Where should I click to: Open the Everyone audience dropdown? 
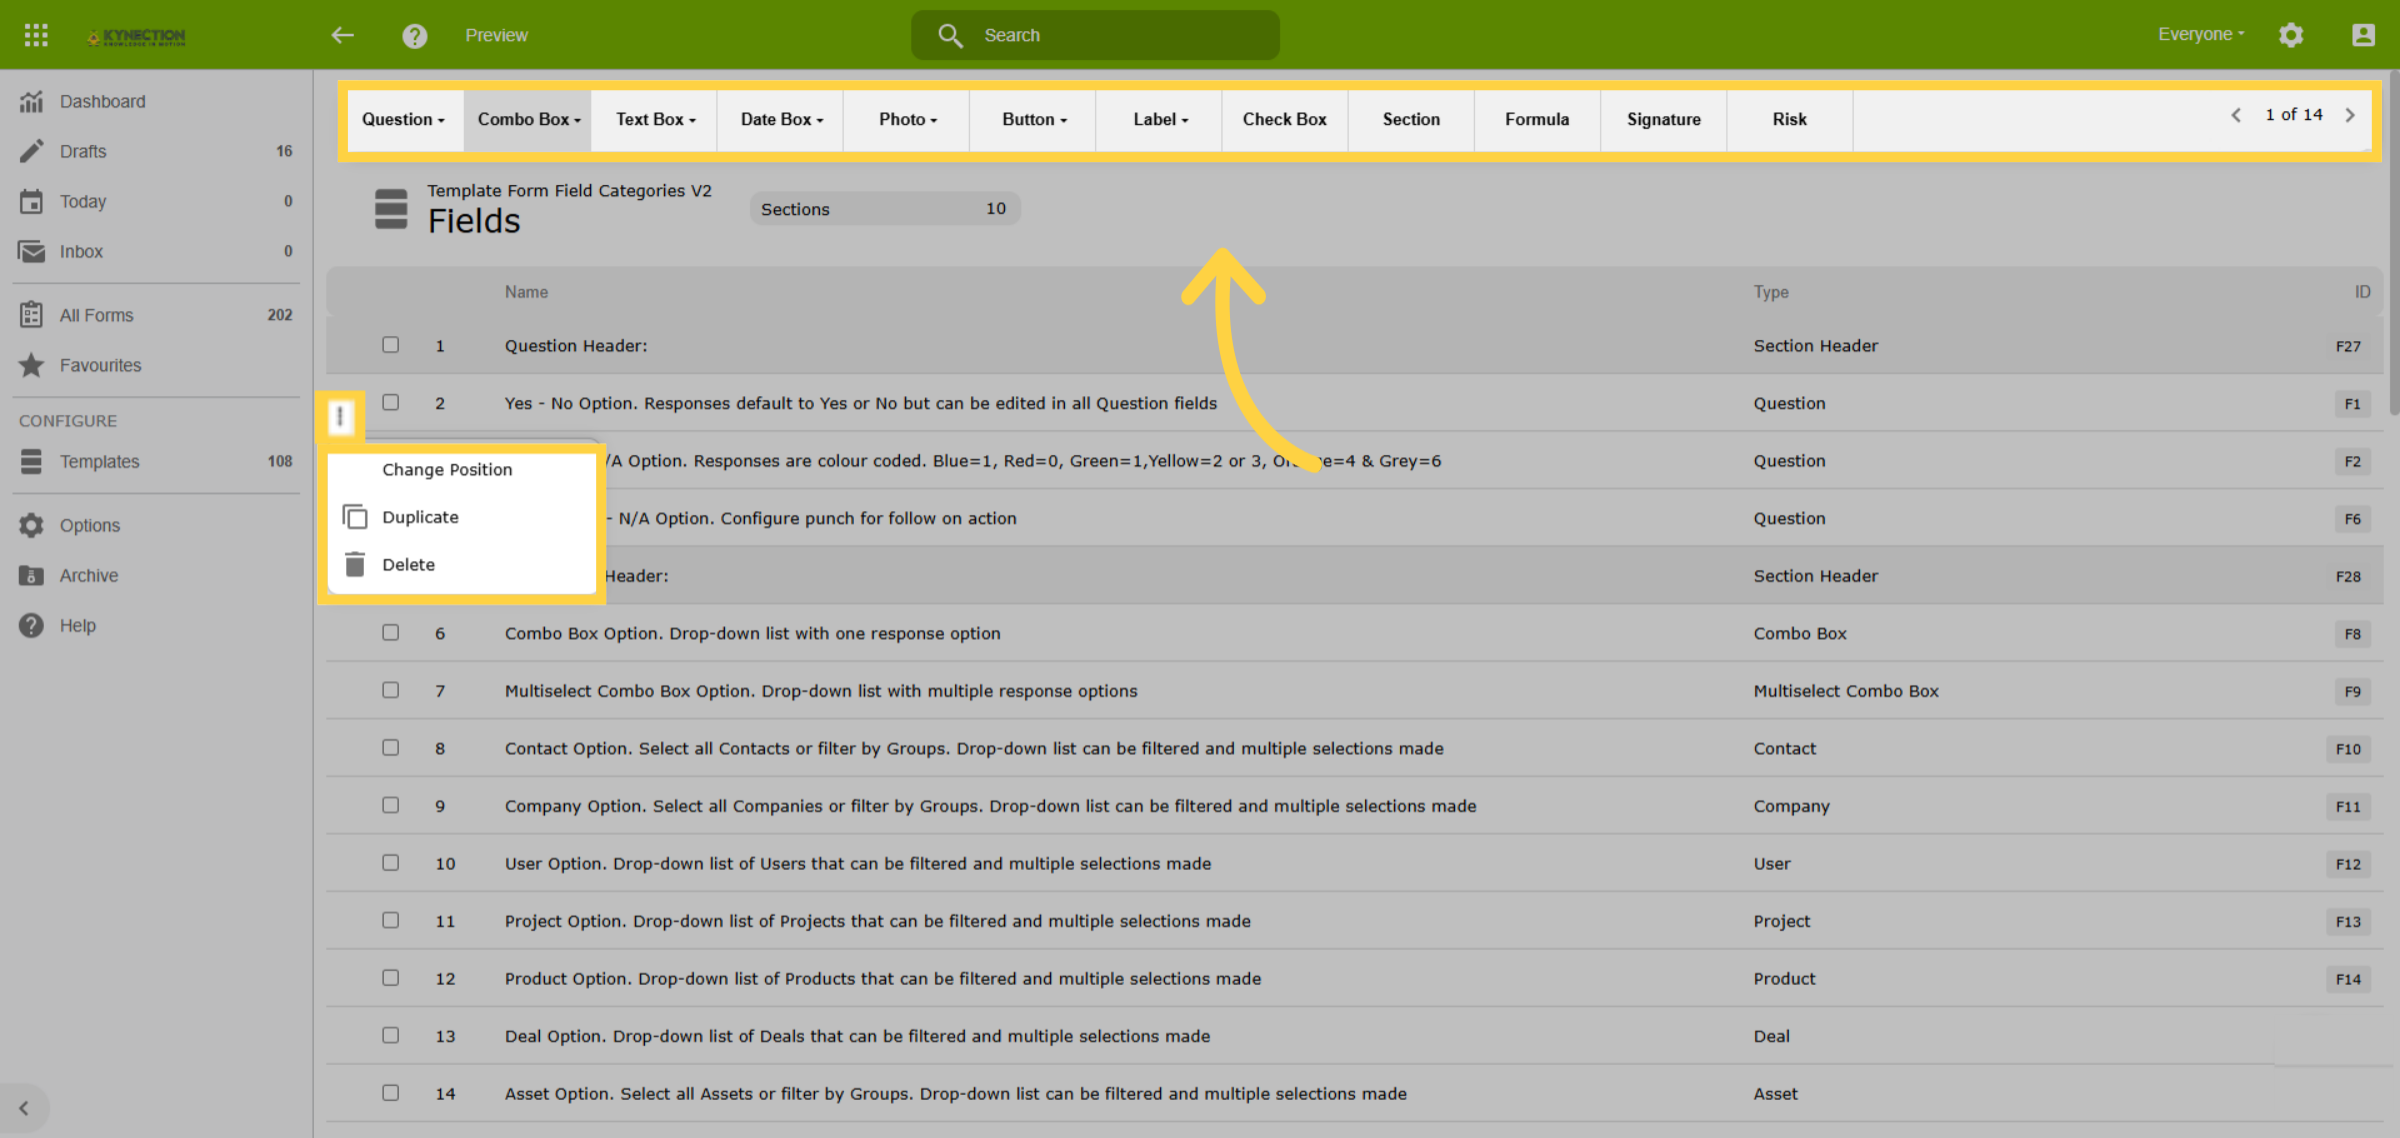coord(2201,34)
